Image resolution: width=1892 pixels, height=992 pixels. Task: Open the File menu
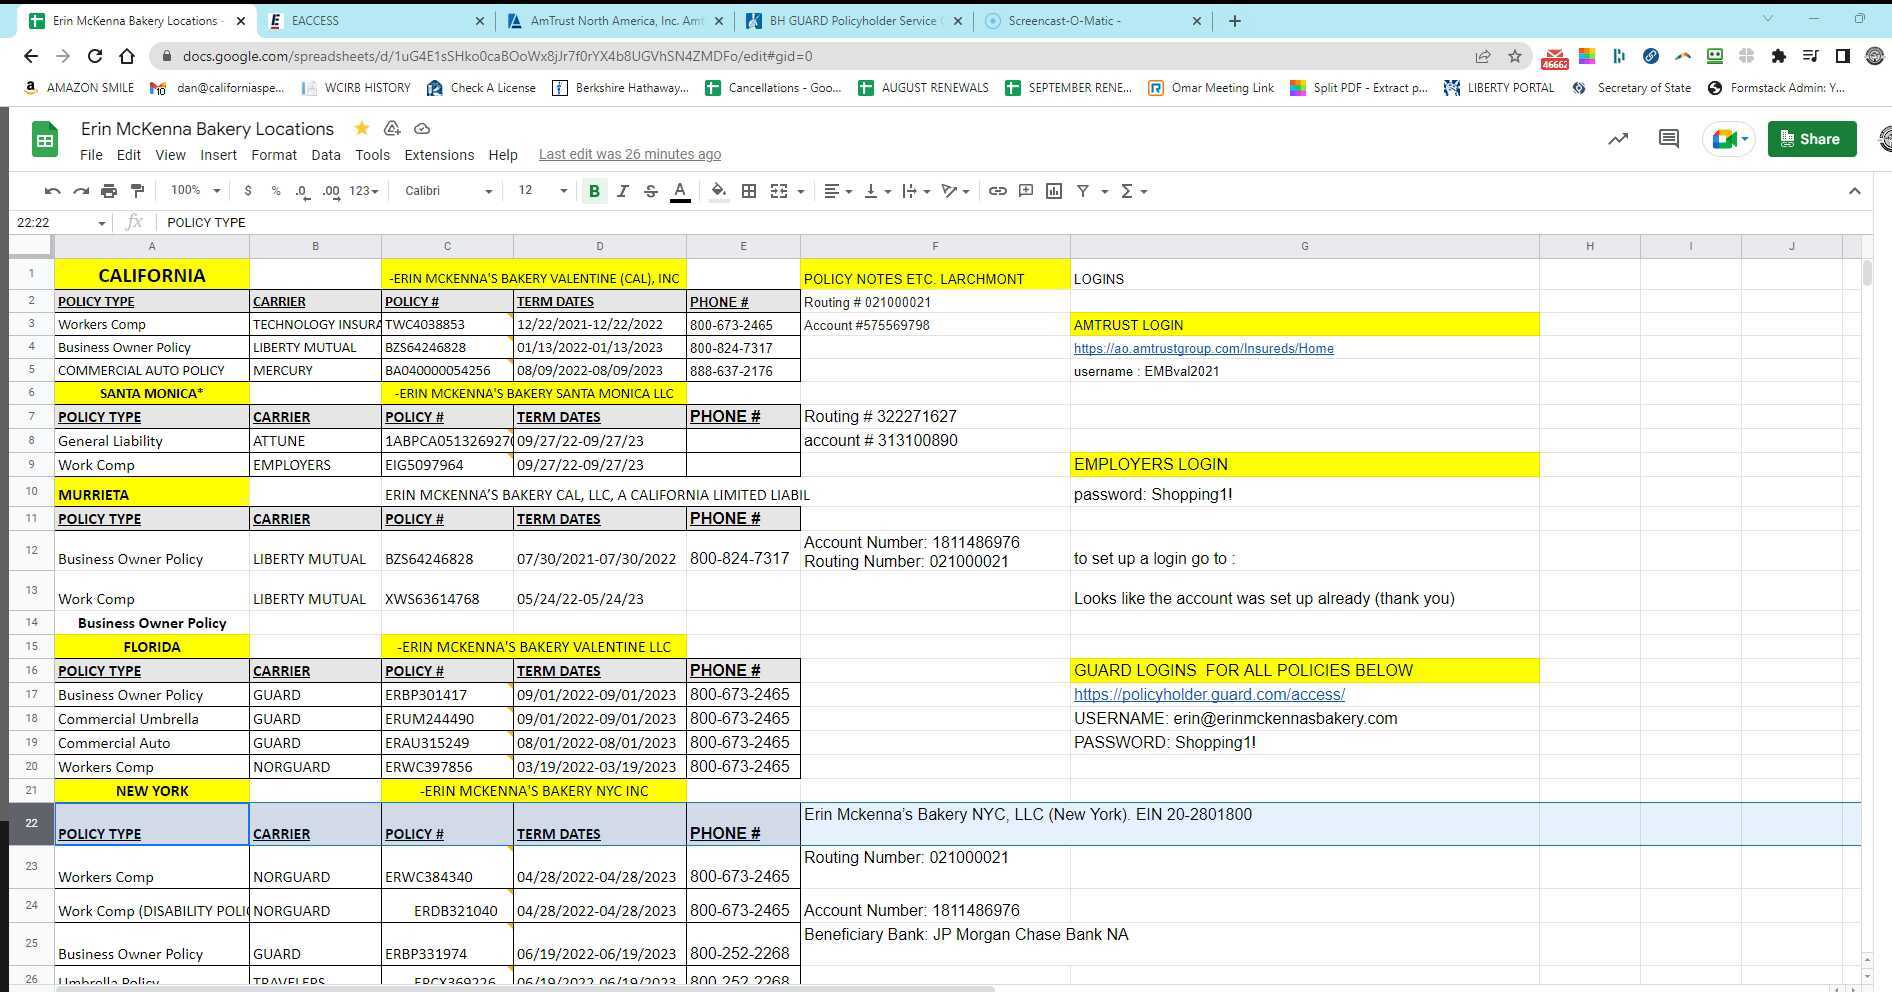tap(91, 155)
